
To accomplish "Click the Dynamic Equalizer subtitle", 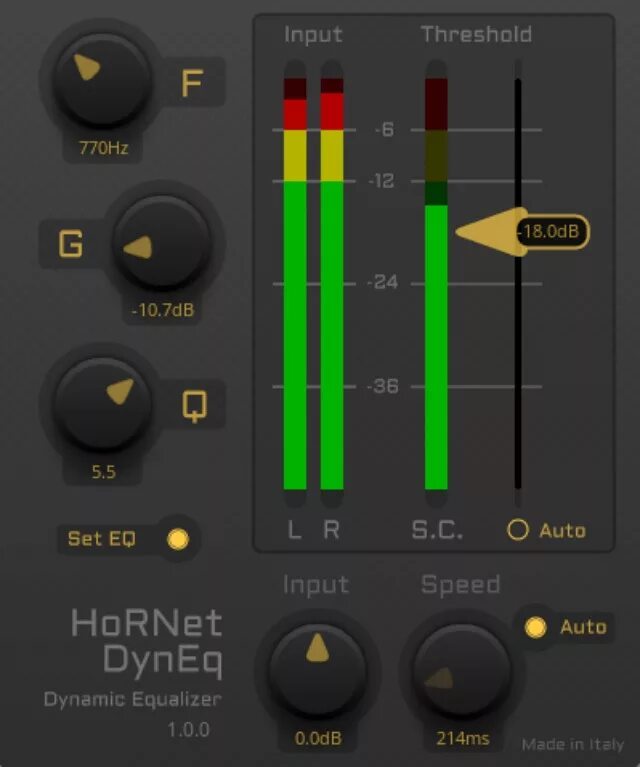I will tap(132, 699).
